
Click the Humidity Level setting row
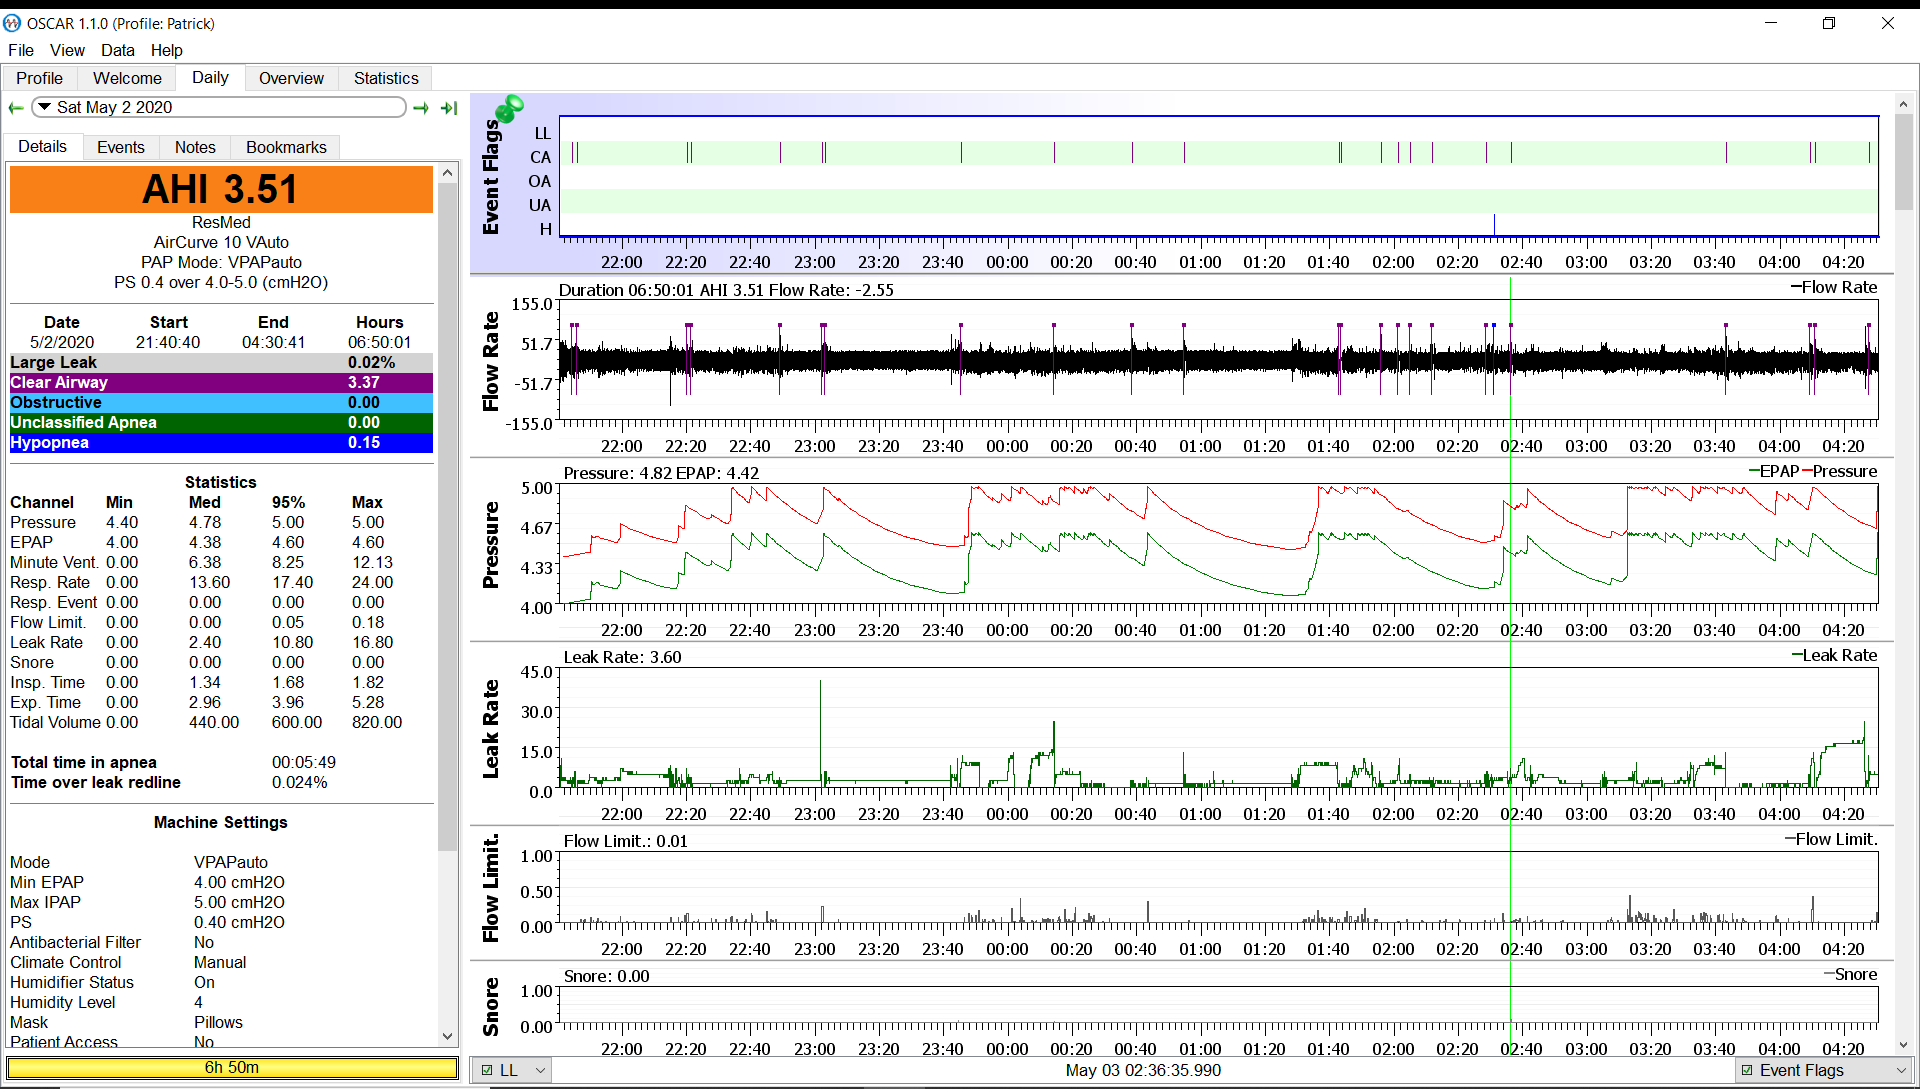pos(221,1002)
